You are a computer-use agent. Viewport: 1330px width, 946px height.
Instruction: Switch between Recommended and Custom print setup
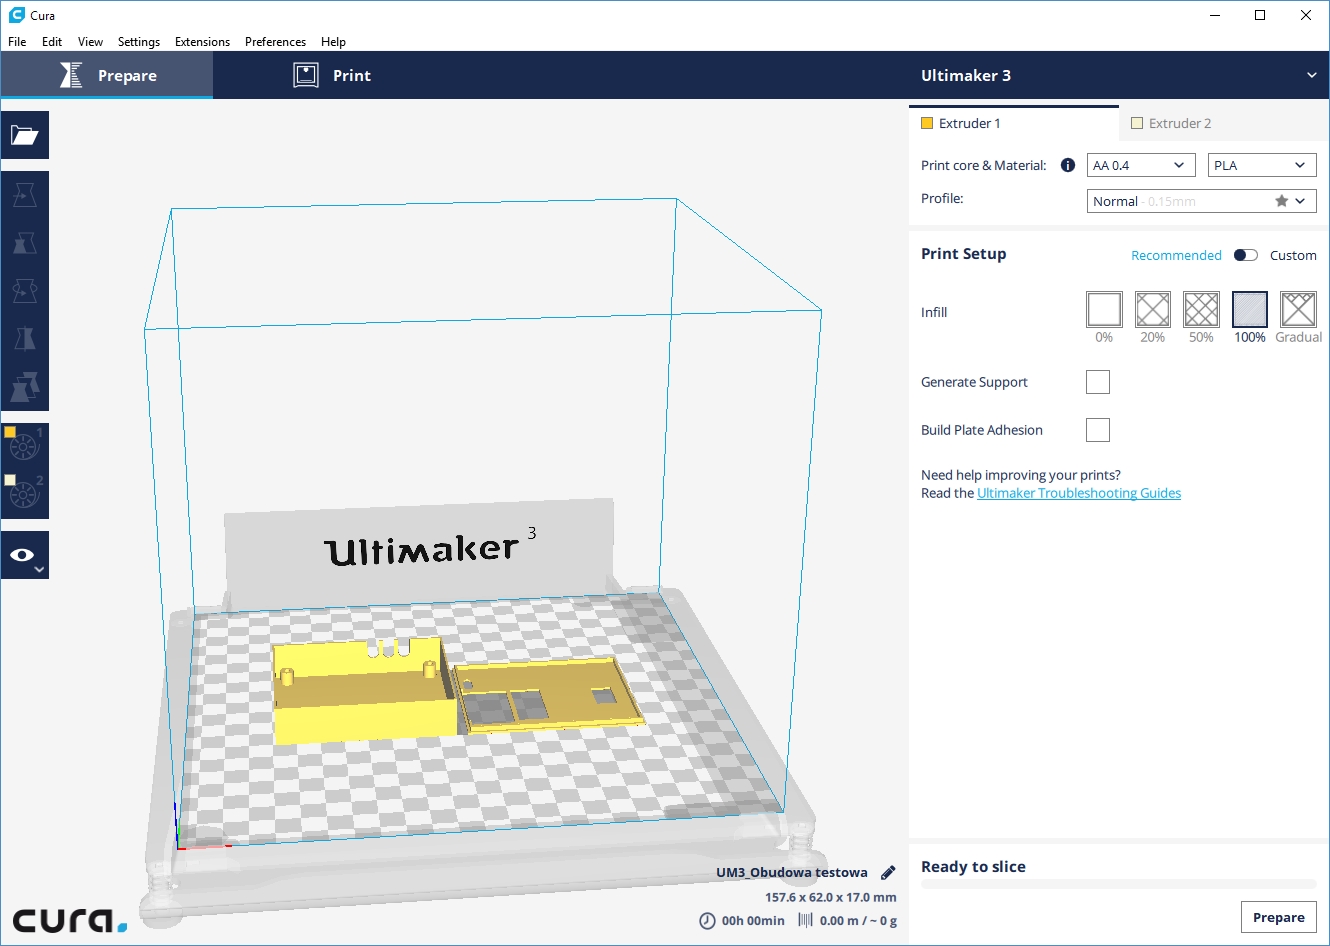(1246, 255)
